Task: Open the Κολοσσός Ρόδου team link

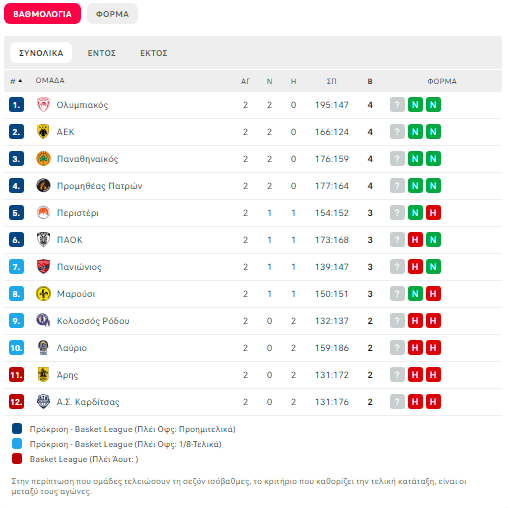Action: click(x=93, y=321)
